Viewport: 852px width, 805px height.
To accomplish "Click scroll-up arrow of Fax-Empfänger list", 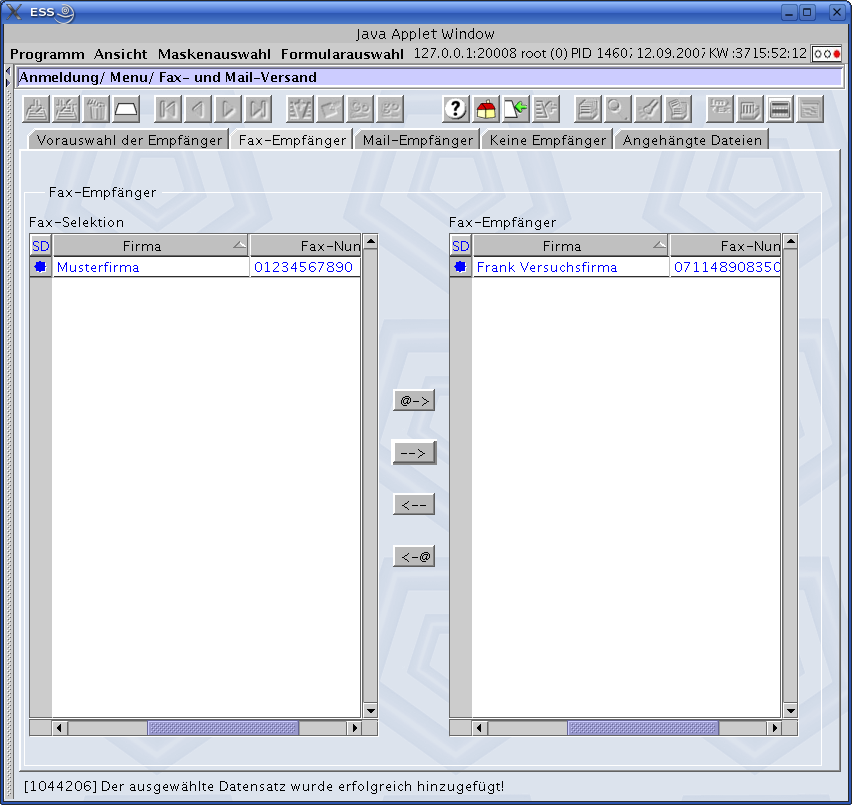I will [x=791, y=242].
